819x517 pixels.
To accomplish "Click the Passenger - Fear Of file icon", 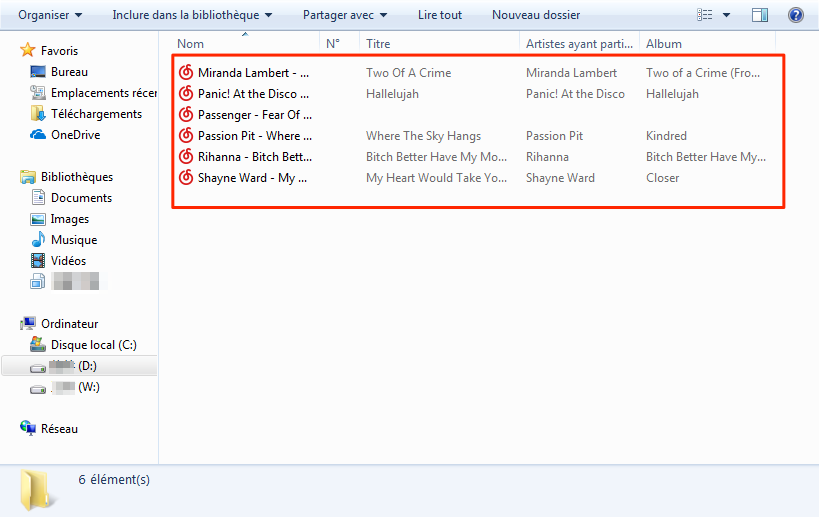I will coord(186,114).
